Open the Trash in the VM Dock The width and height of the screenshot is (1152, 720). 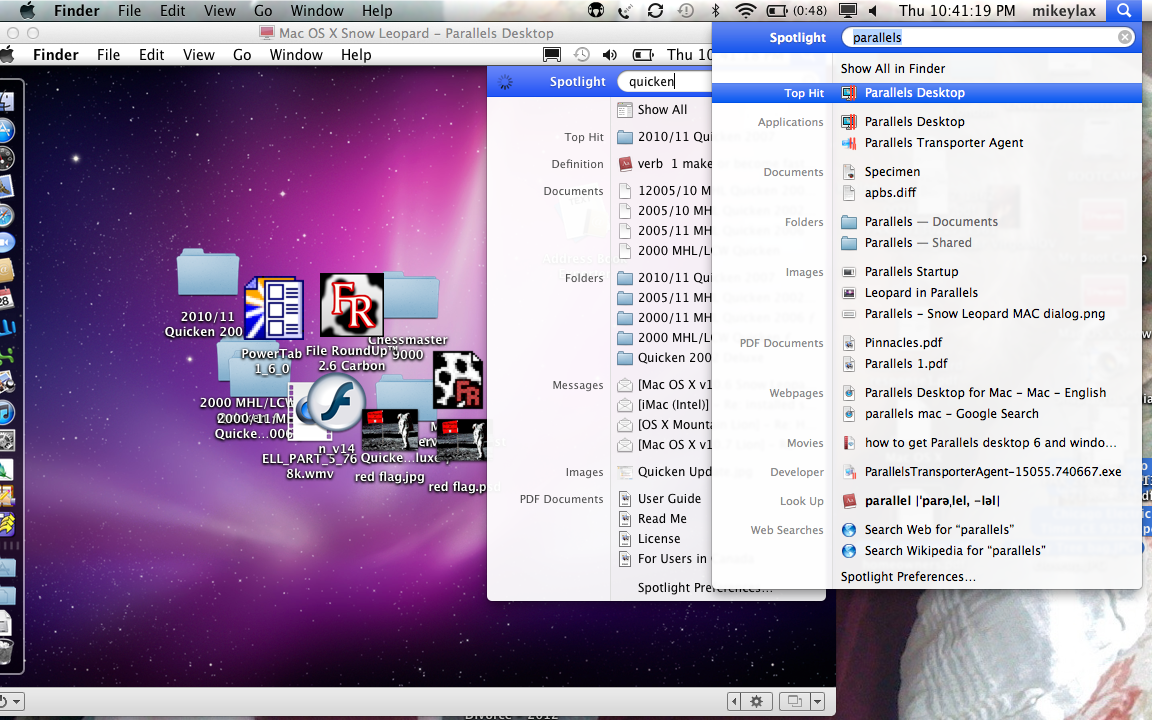(6, 651)
